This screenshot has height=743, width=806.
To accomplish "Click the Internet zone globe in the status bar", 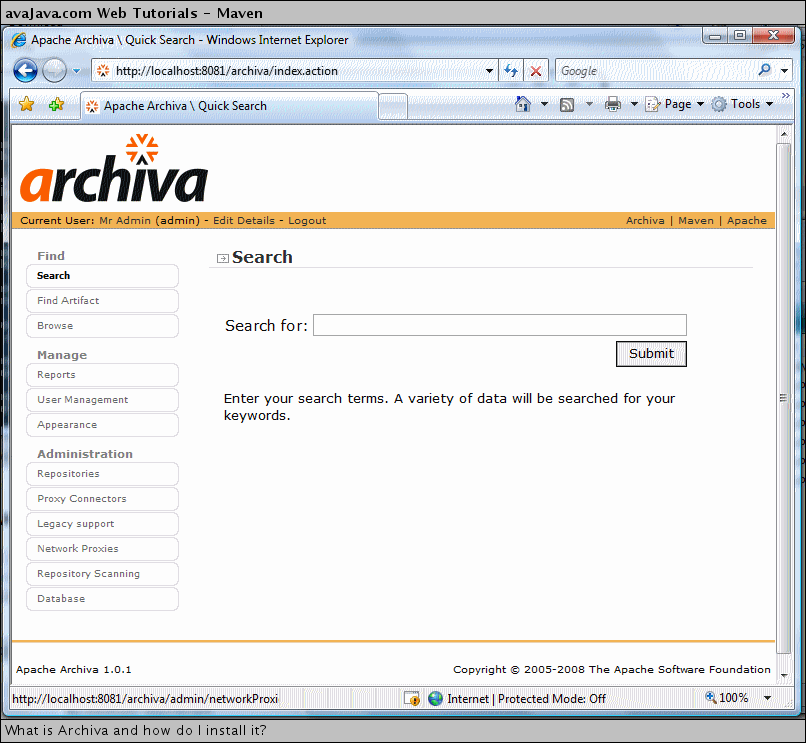I will click(434, 698).
